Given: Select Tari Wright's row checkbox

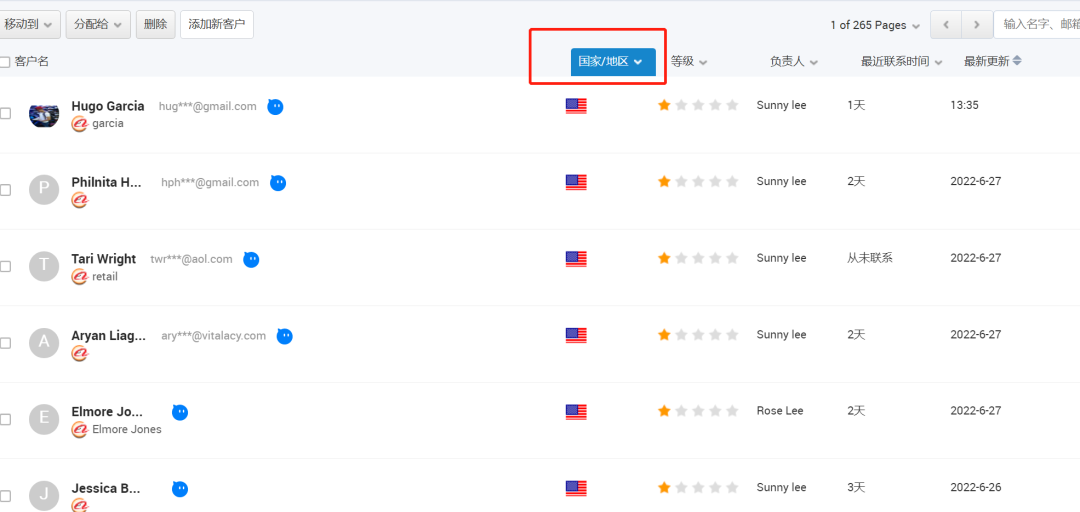Looking at the screenshot, I should click(5, 266).
